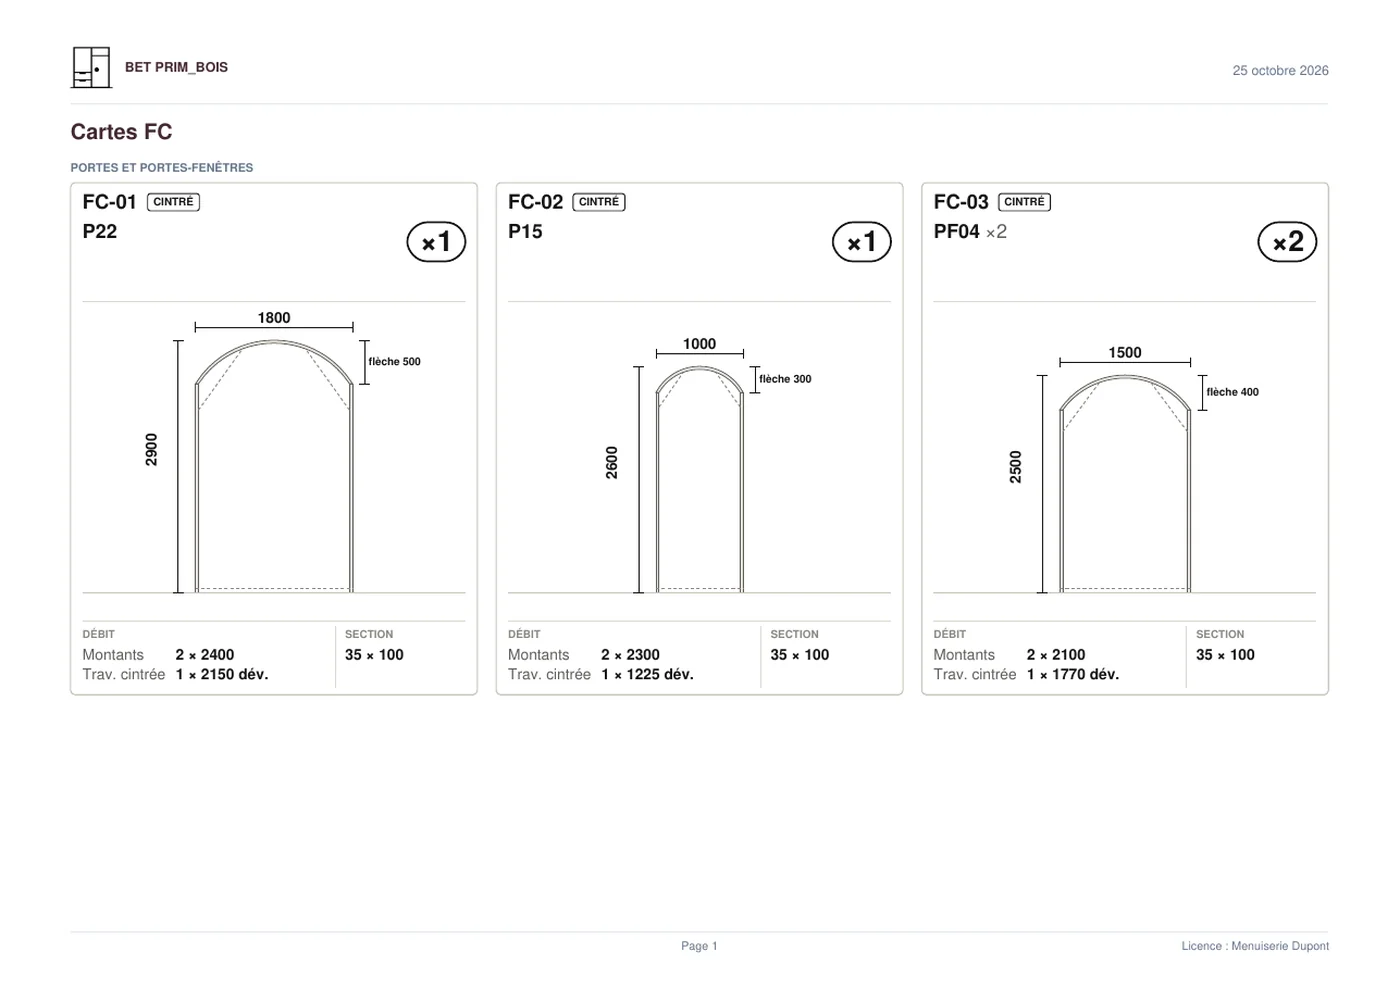
Task: Click the 2 × 2300 montants value
Action: coord(630,655)
